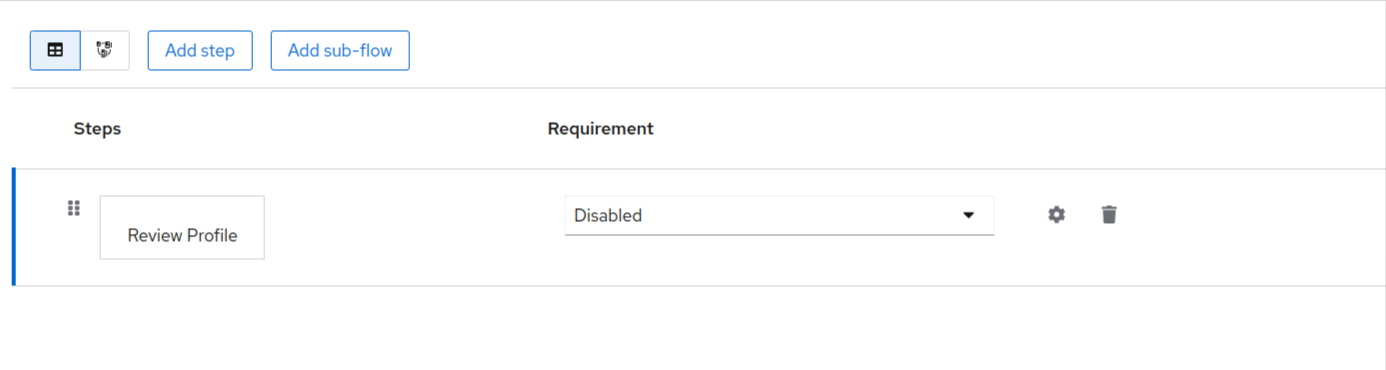Remove step using the bin icon
This screenshot has width=1386, height=370.
click(1109, 214)
